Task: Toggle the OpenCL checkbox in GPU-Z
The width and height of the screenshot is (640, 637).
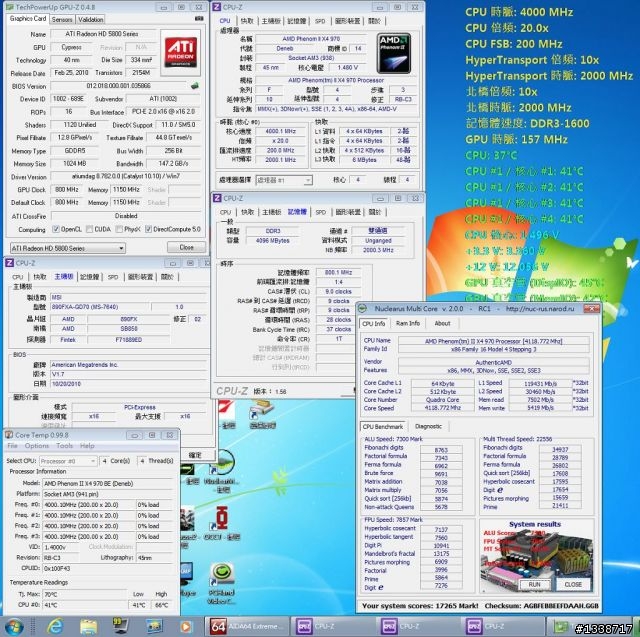Action: (56, 229)
